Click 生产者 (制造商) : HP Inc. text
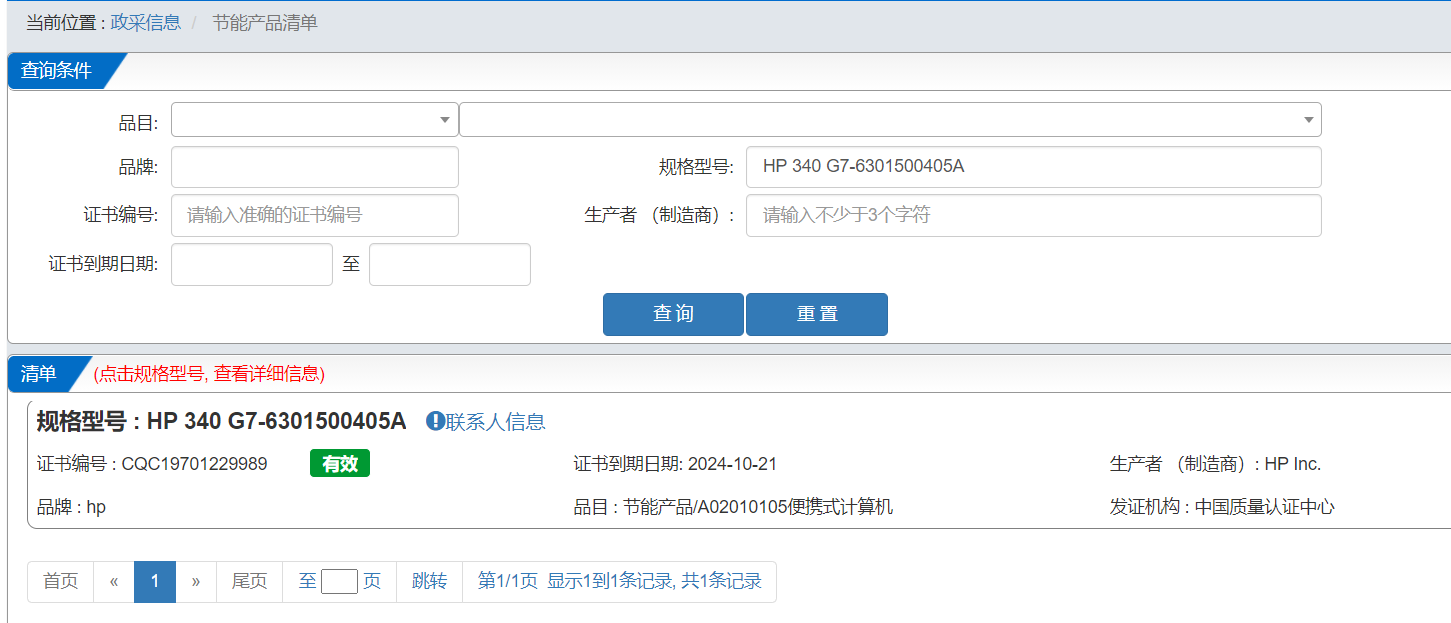Screen dimensions: 1451x623 point(1215,464)
